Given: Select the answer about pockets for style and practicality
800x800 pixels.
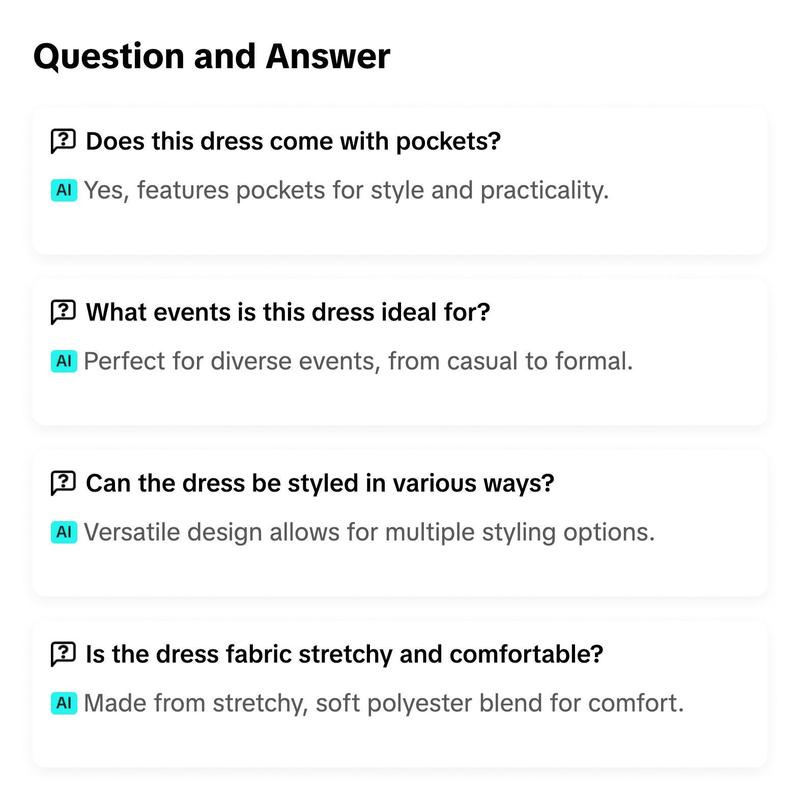Looking at the screenshot, I should [346, 190].
